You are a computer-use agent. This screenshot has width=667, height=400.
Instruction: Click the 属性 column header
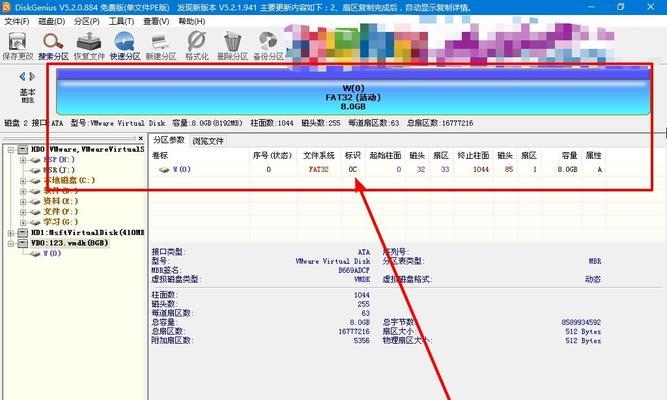(x=593, y=155)
